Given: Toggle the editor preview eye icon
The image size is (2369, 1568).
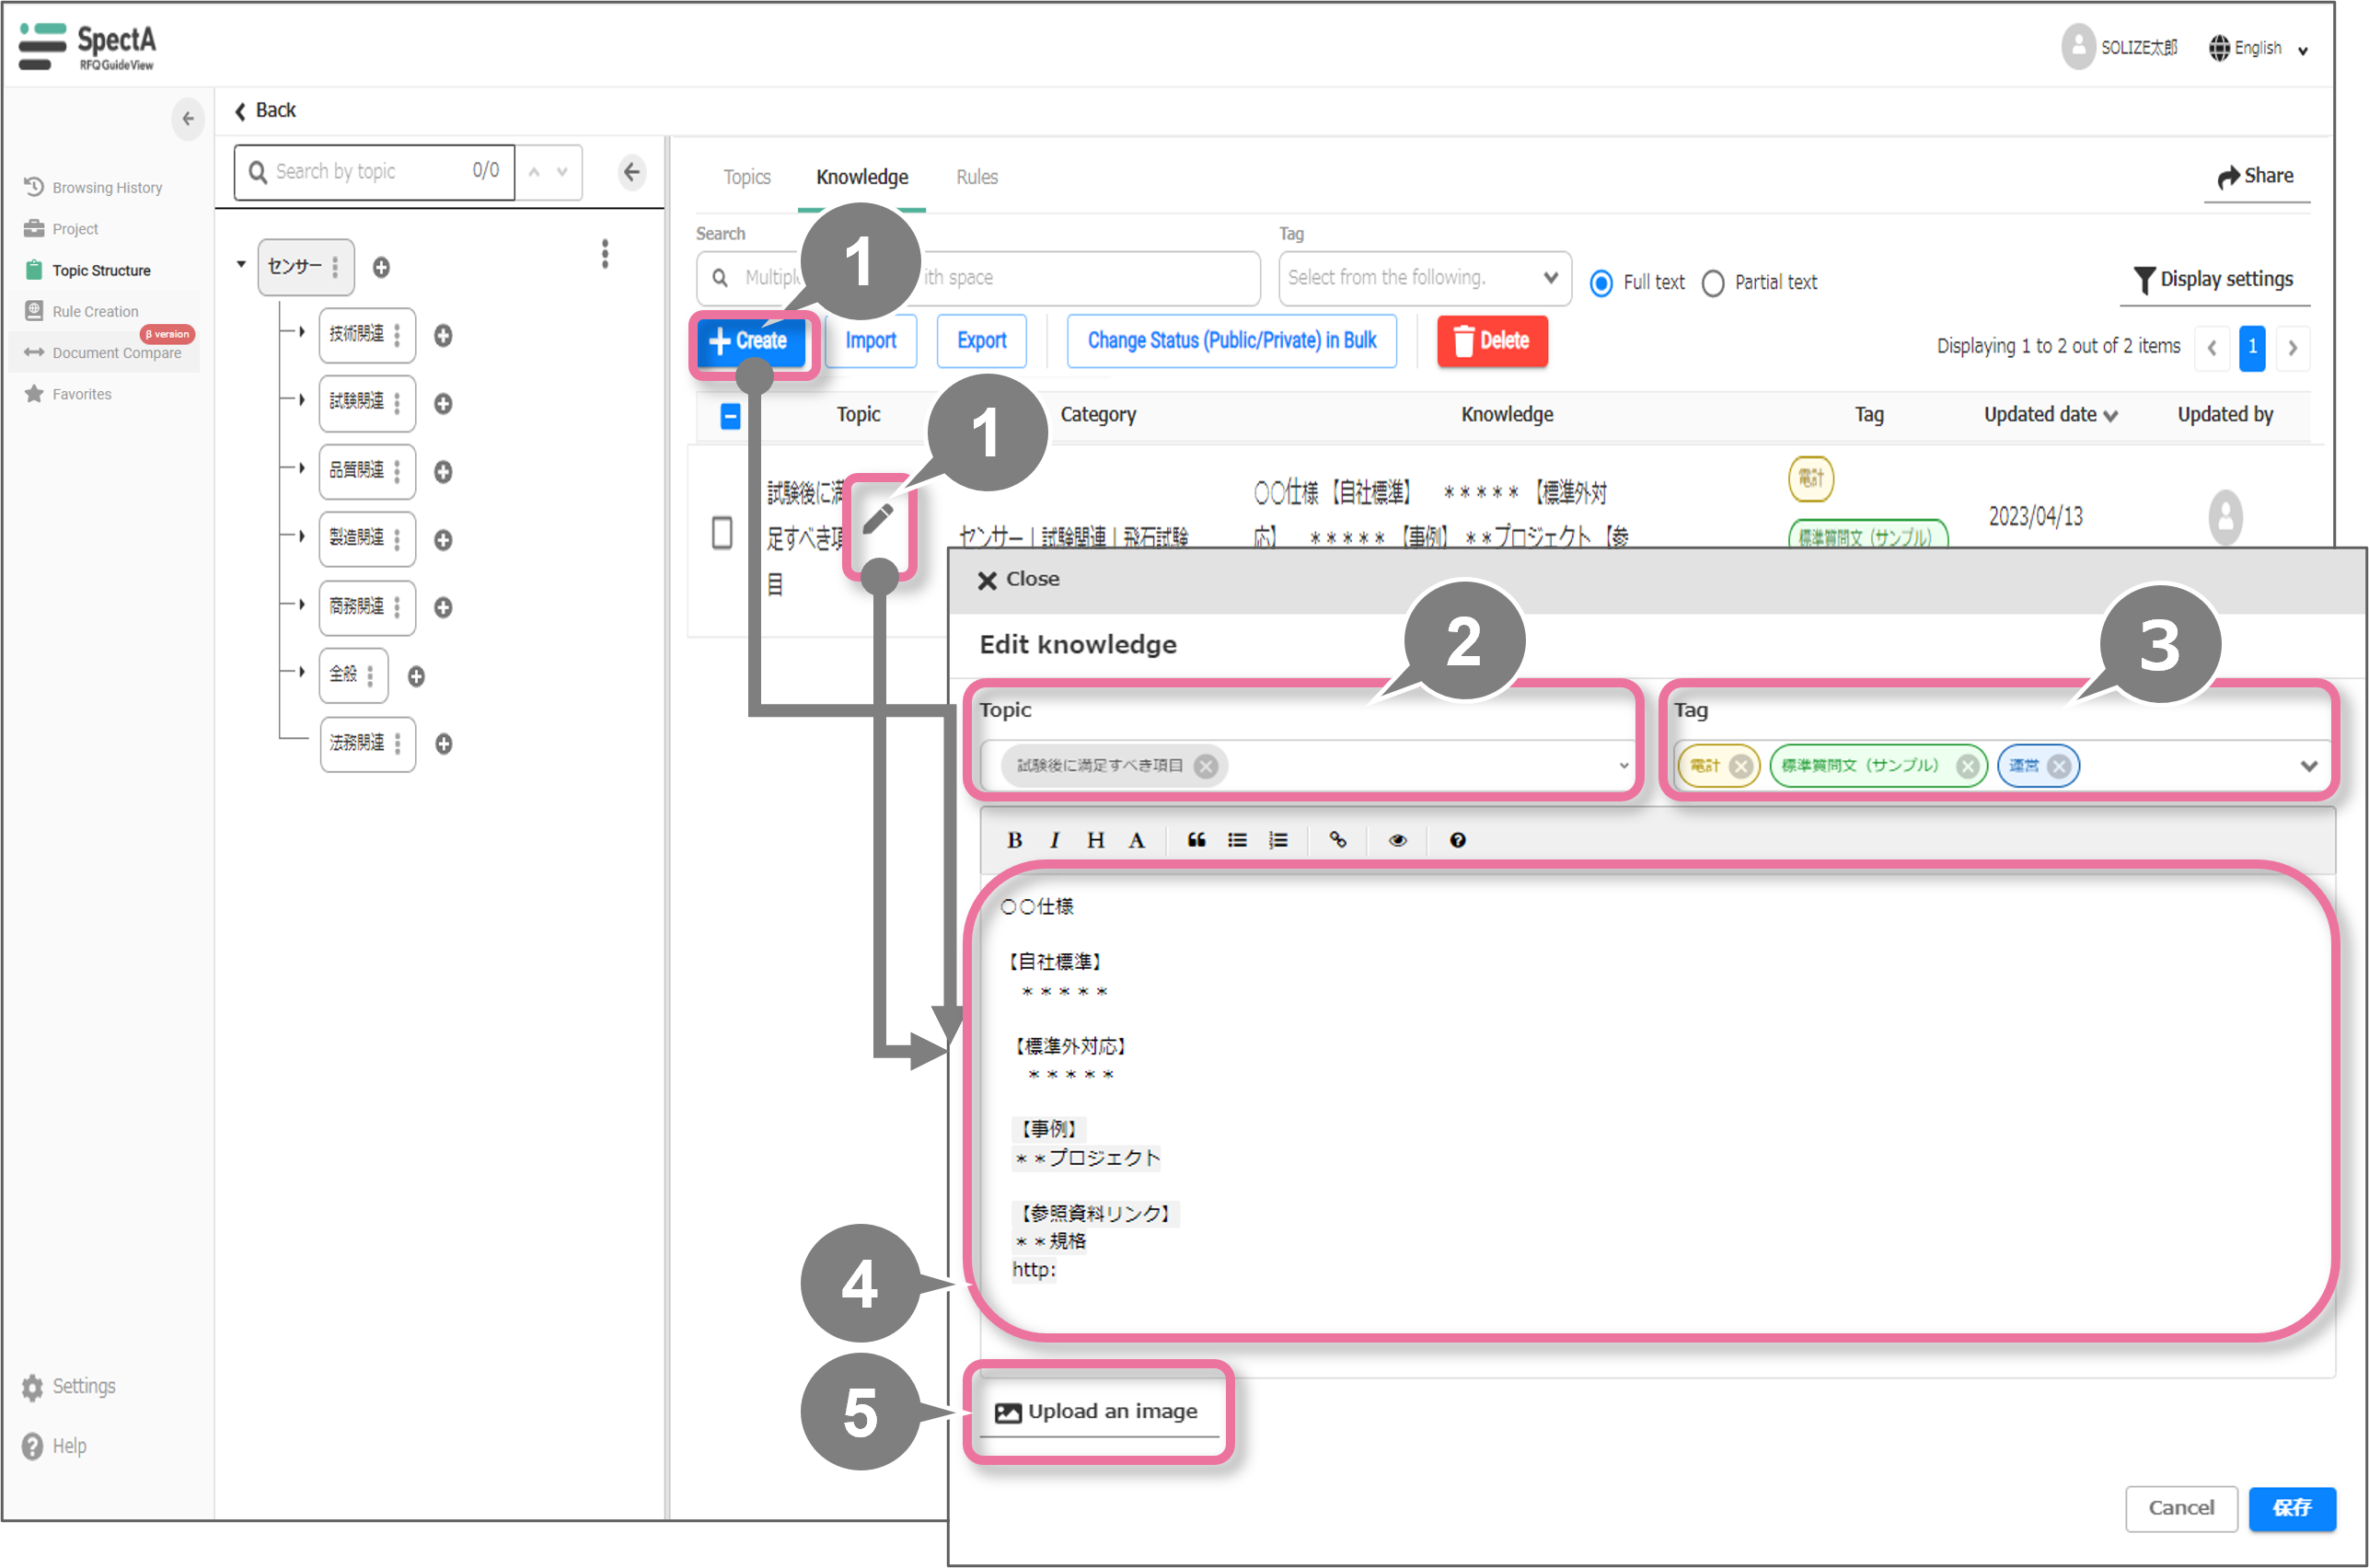Looking at the screenshot, I should click(1397, 840).
